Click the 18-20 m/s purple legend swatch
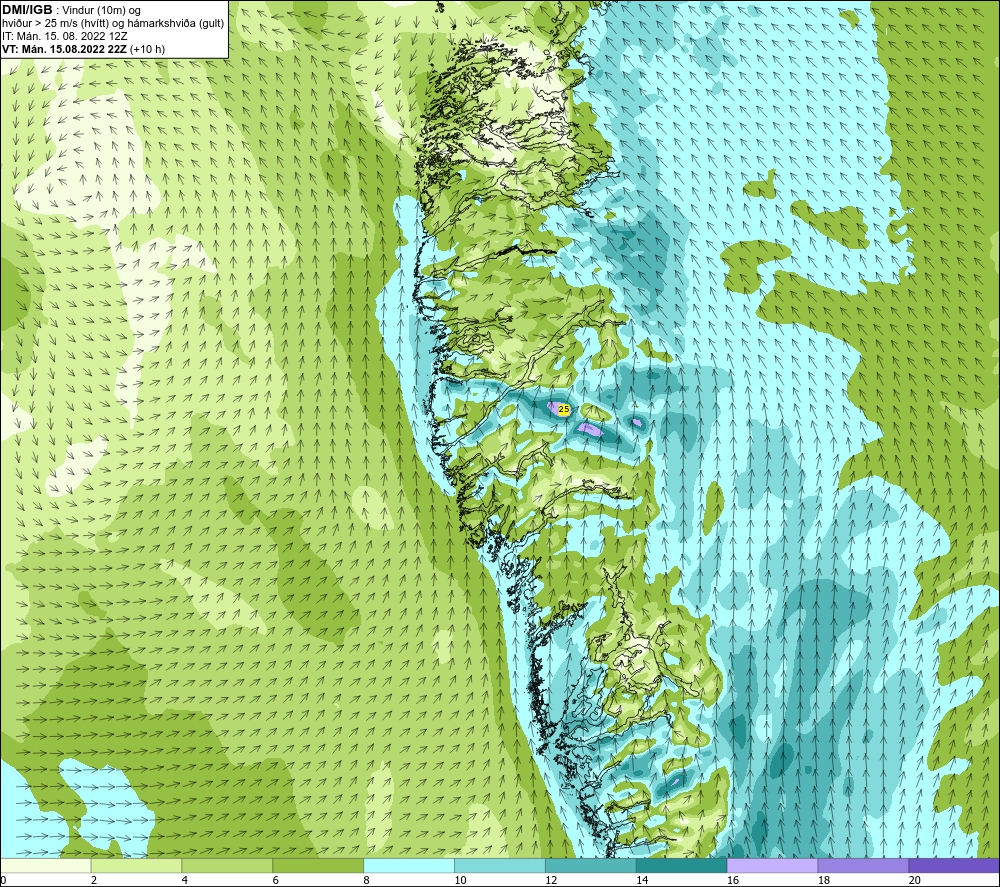 pyautogui.click(x=864, y=866)
